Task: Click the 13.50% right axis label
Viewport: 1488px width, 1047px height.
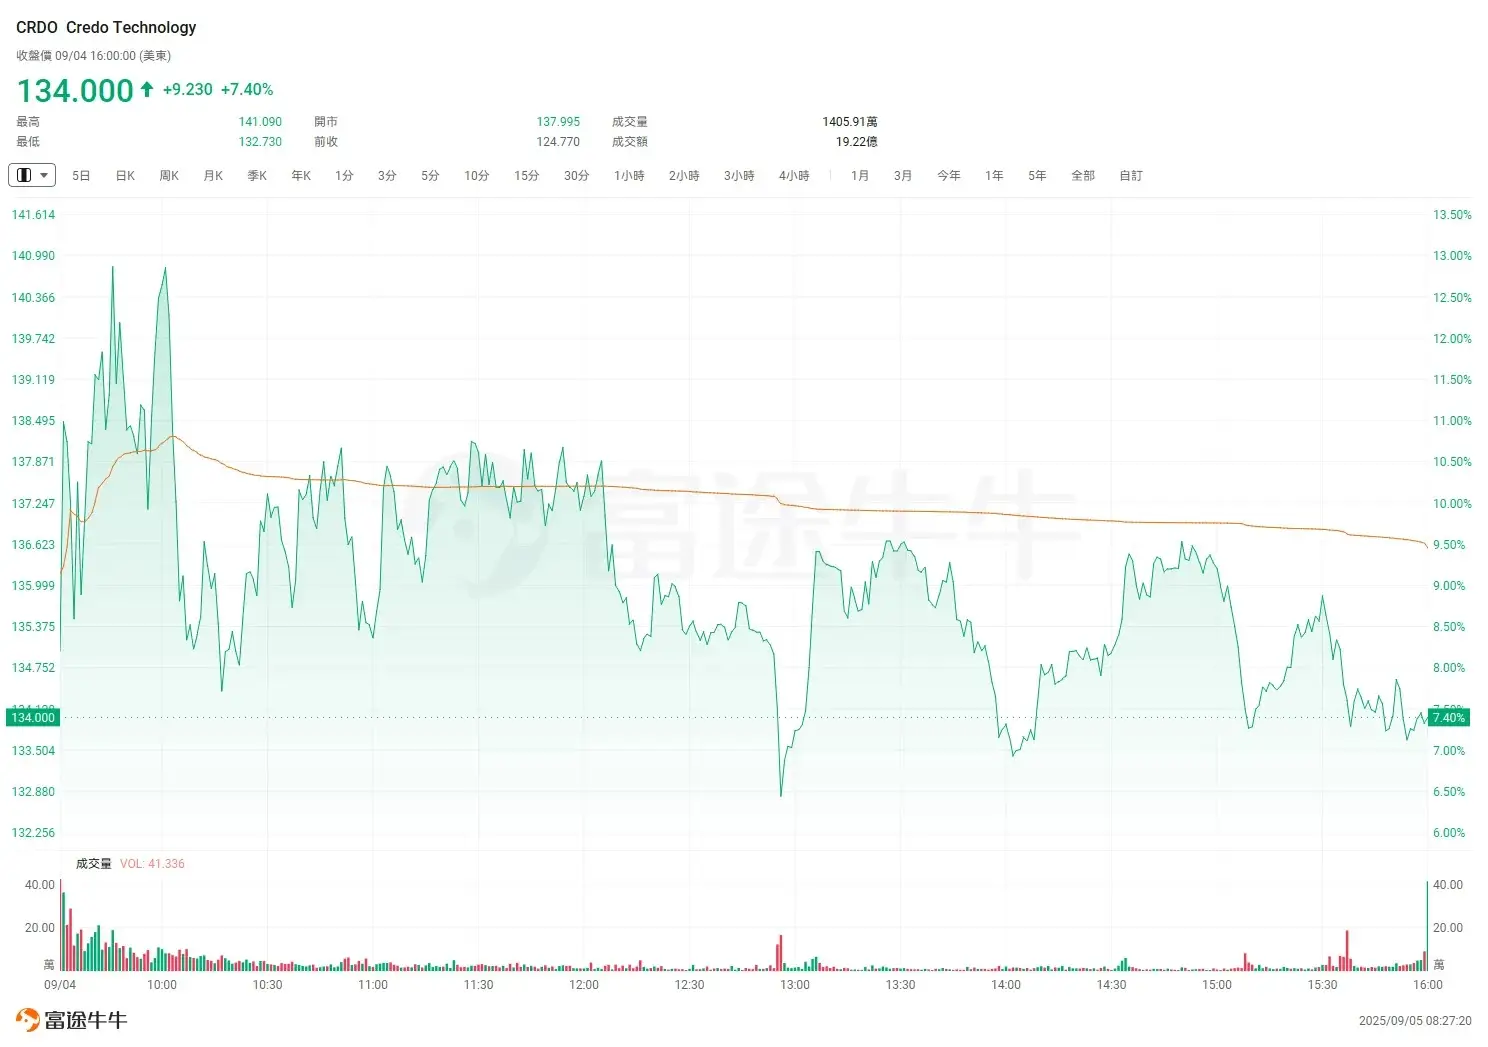Action: [x=1452, y=215]
